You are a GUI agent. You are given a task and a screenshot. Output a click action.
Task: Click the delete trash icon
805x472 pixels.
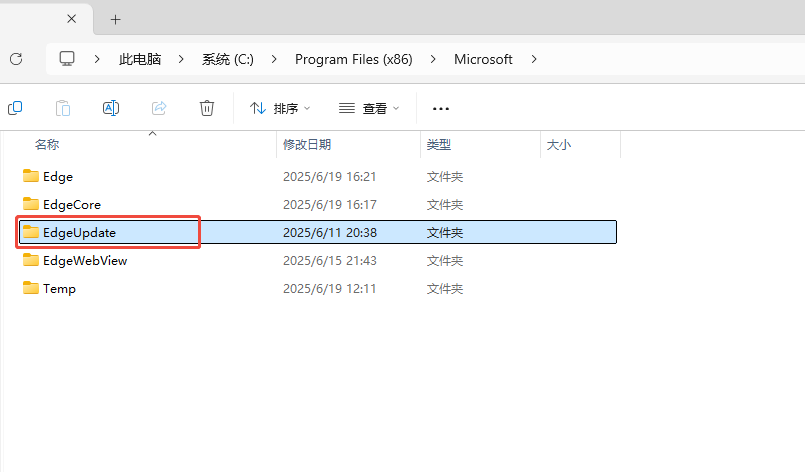[x=207, y=108]
